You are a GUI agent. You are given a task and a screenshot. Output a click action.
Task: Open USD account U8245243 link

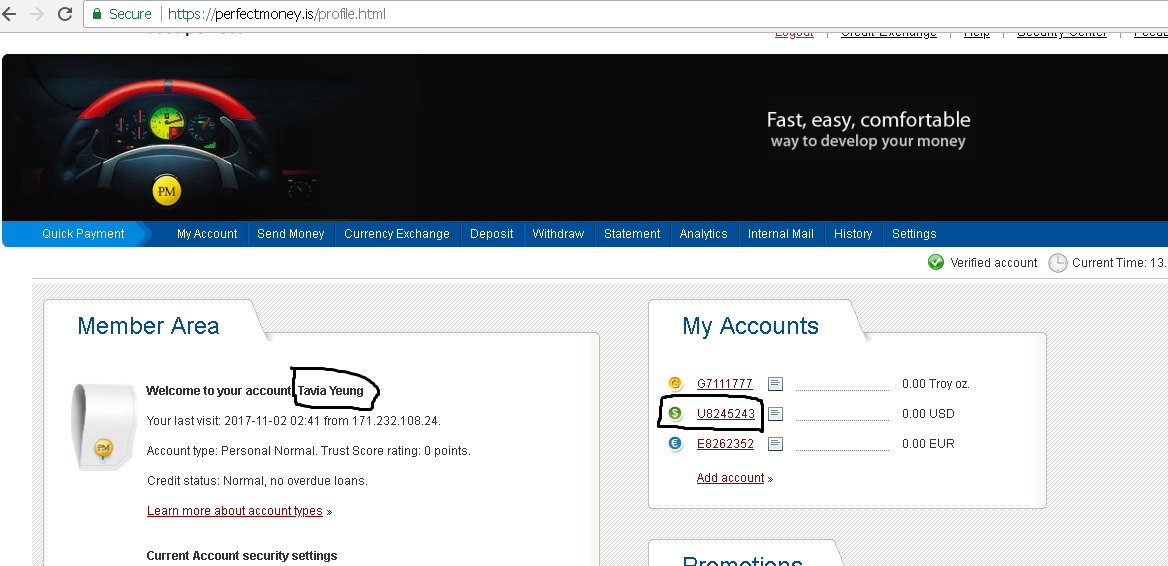pos(726,414)
